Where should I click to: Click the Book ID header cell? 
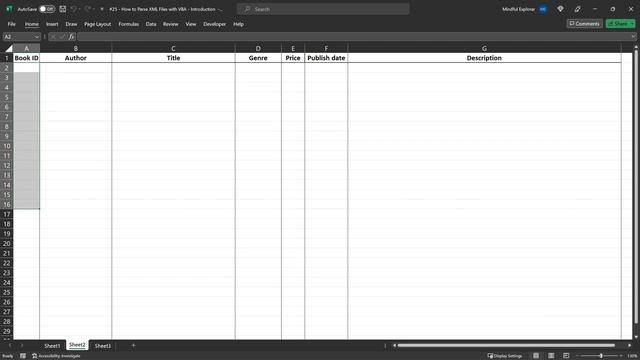coord(27,58)
